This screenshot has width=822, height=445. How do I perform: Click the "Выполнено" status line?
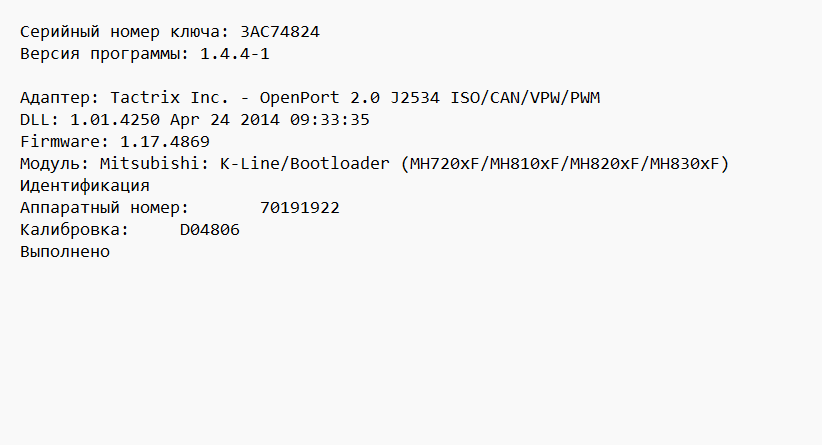[x=65, y=252]
